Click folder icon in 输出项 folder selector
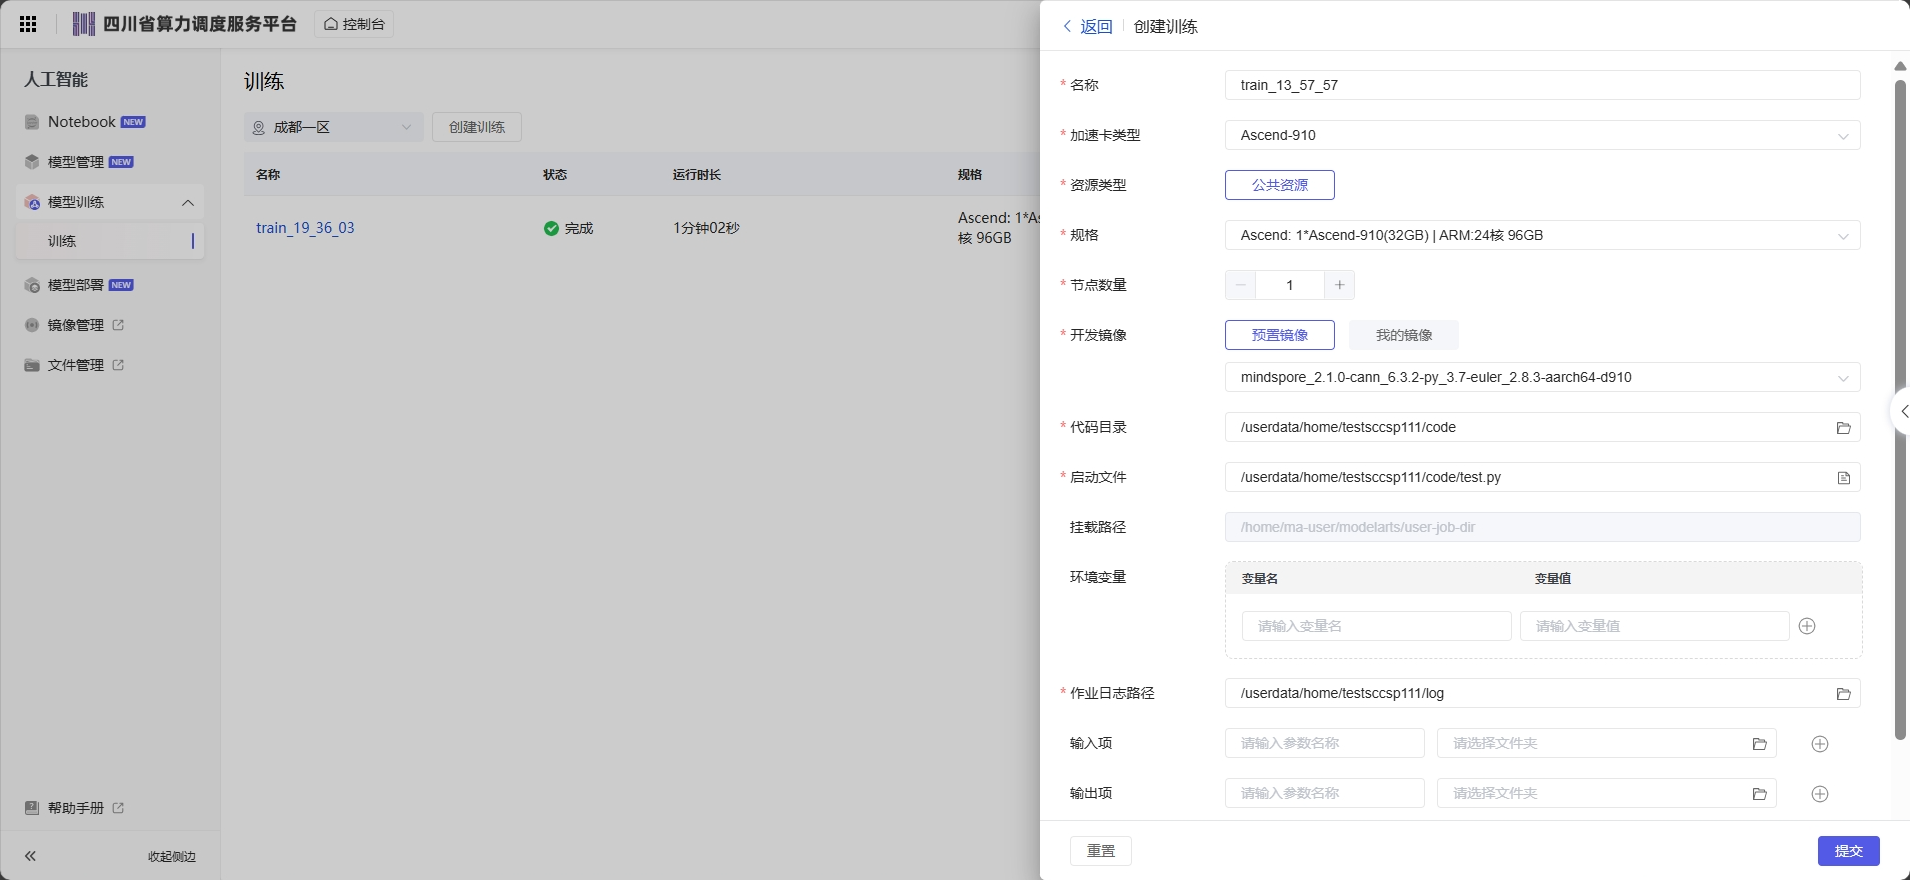This screenshot has width=1910, height=880. coord(1759,794)
